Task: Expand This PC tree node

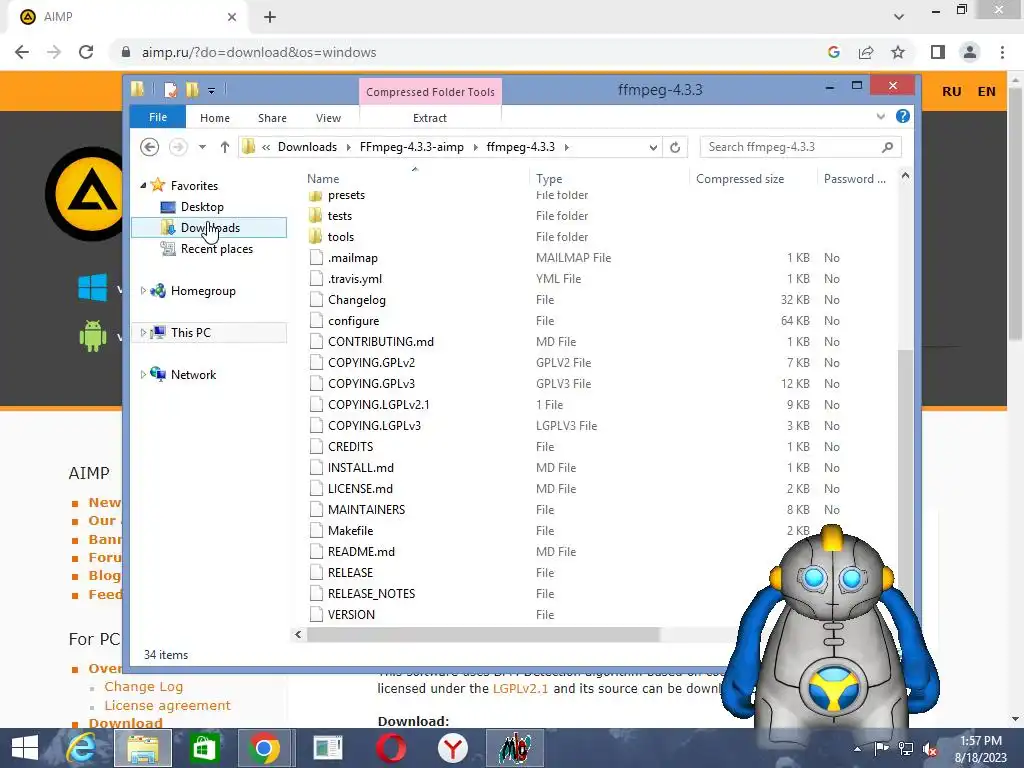Action: coord(143,332)
